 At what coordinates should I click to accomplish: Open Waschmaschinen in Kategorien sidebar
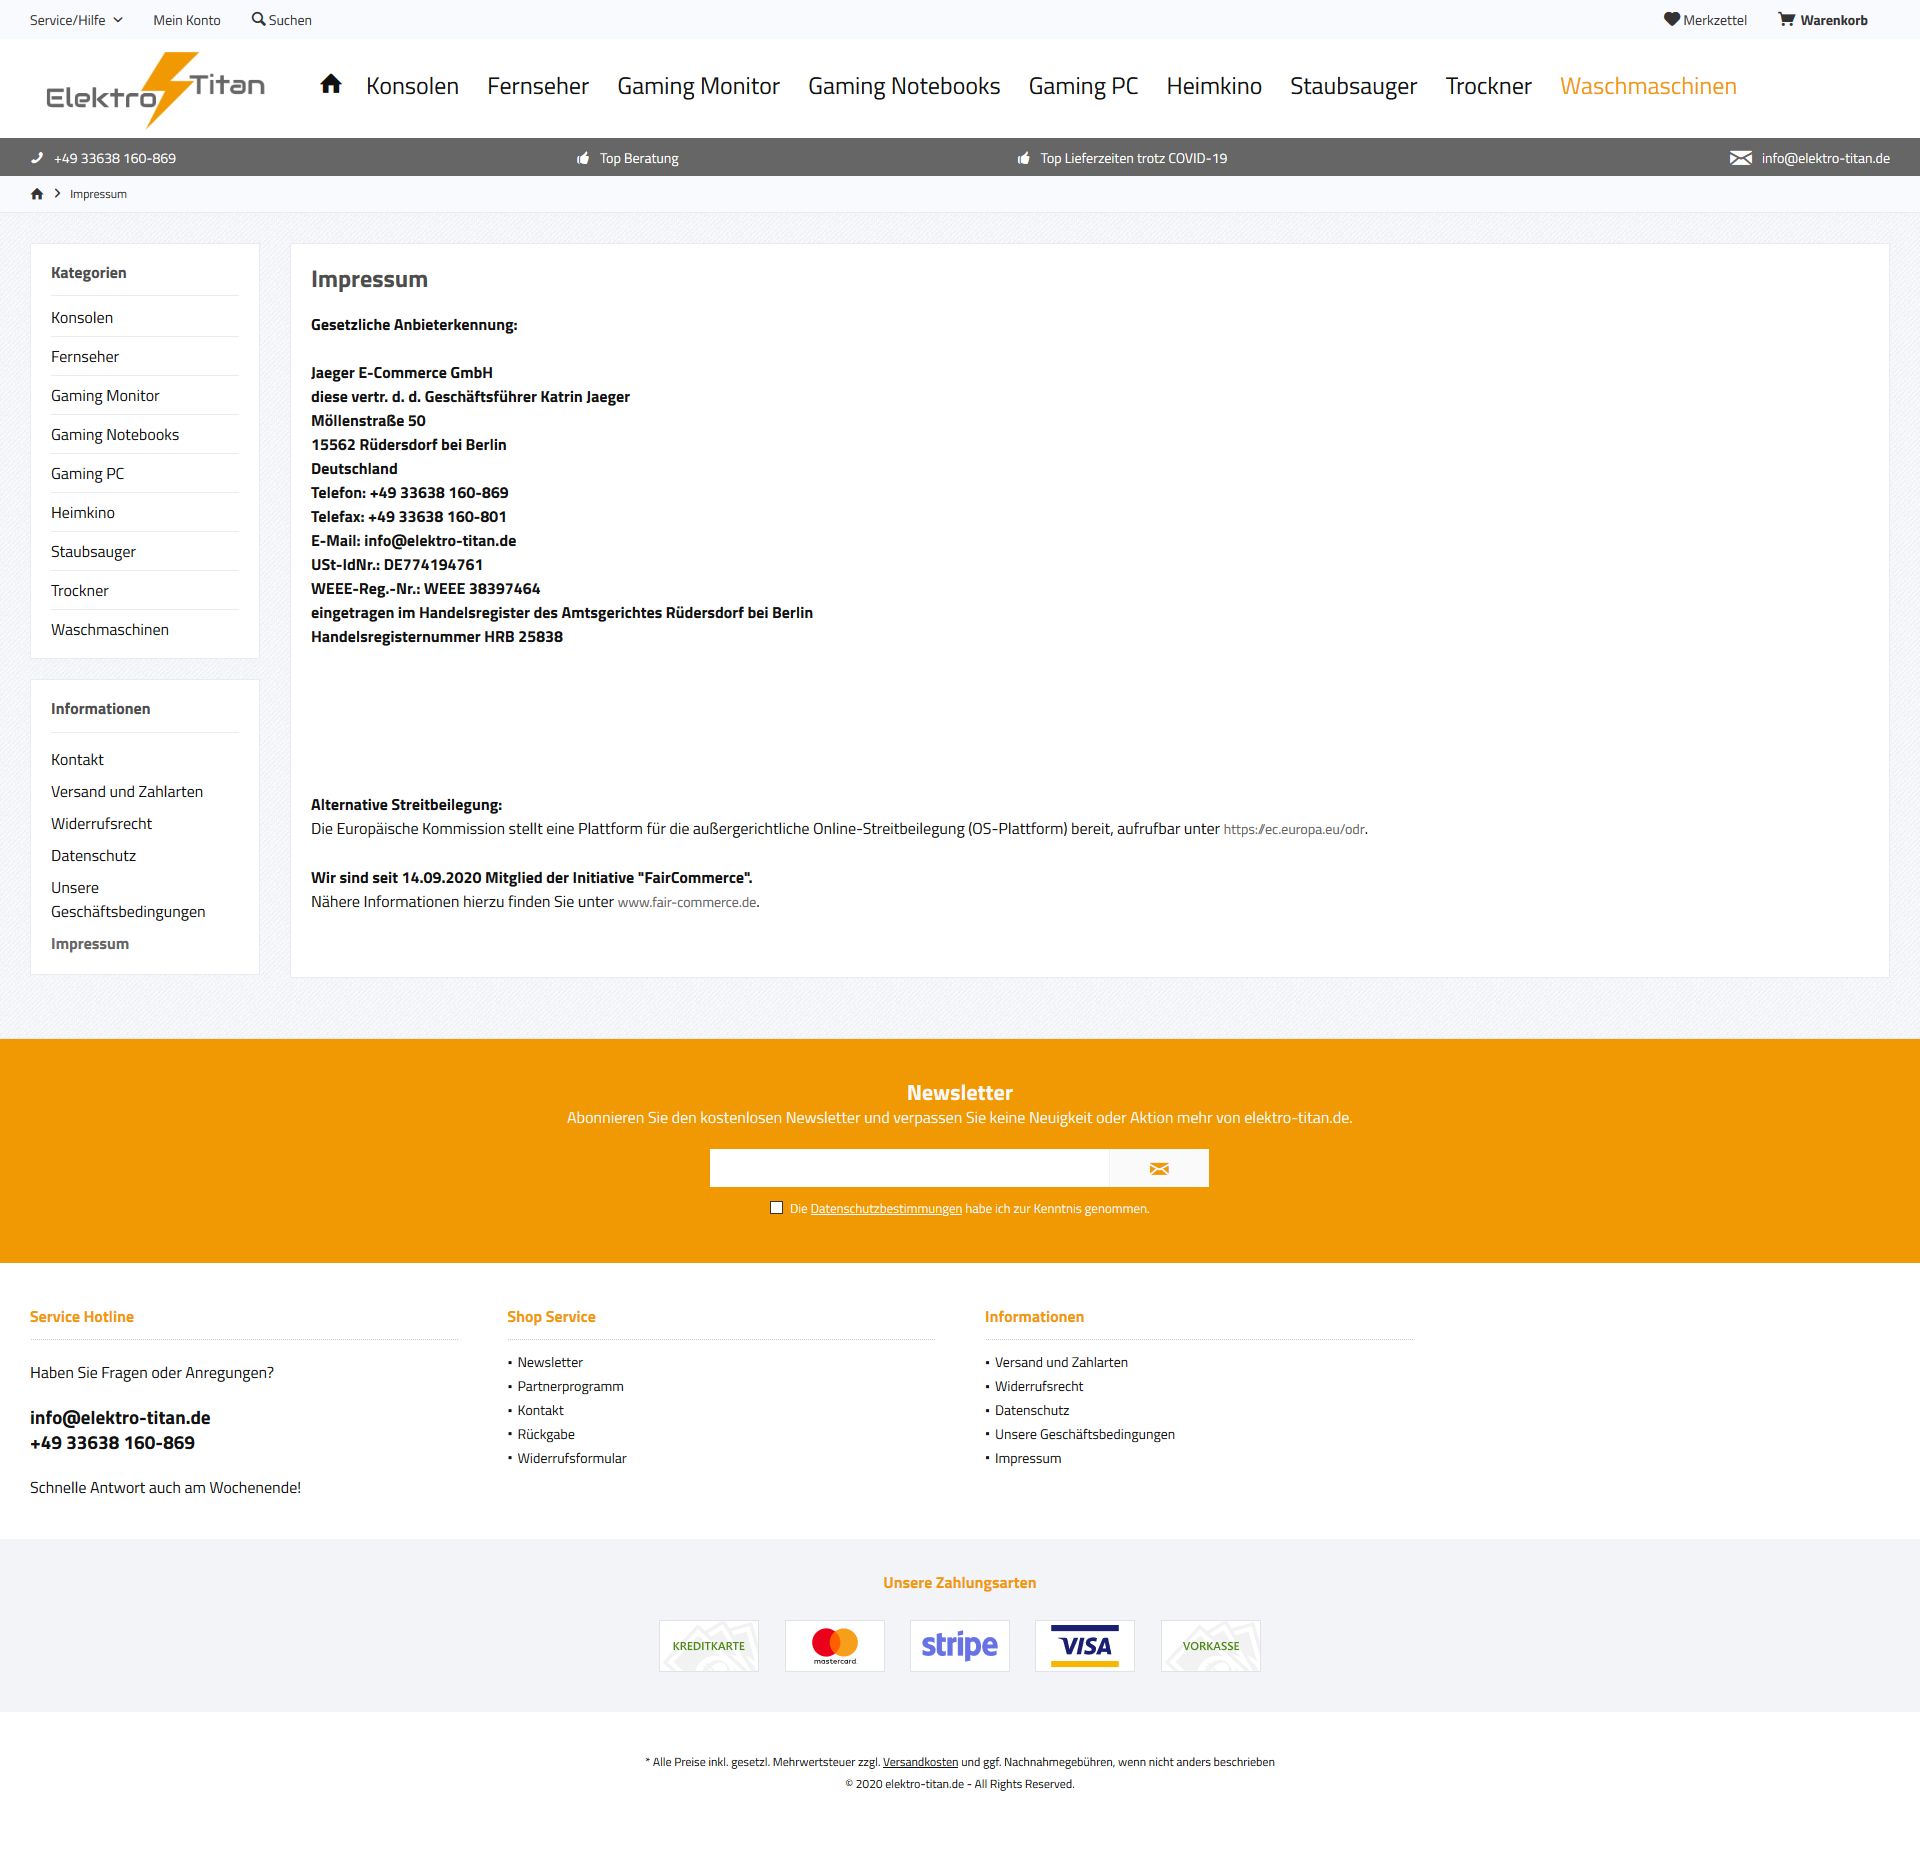pos(110,630)
